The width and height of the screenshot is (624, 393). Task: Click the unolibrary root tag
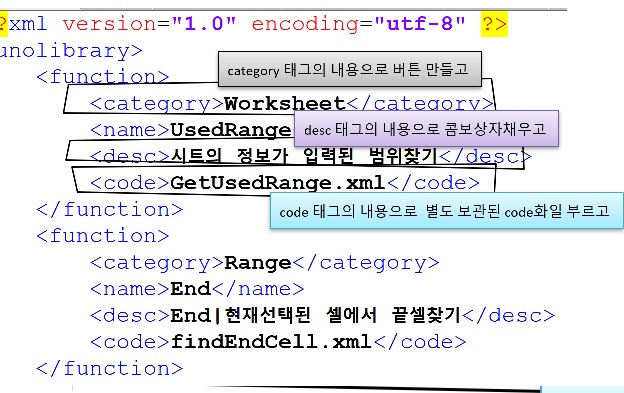pyautogui.click(x=71, y=51)
